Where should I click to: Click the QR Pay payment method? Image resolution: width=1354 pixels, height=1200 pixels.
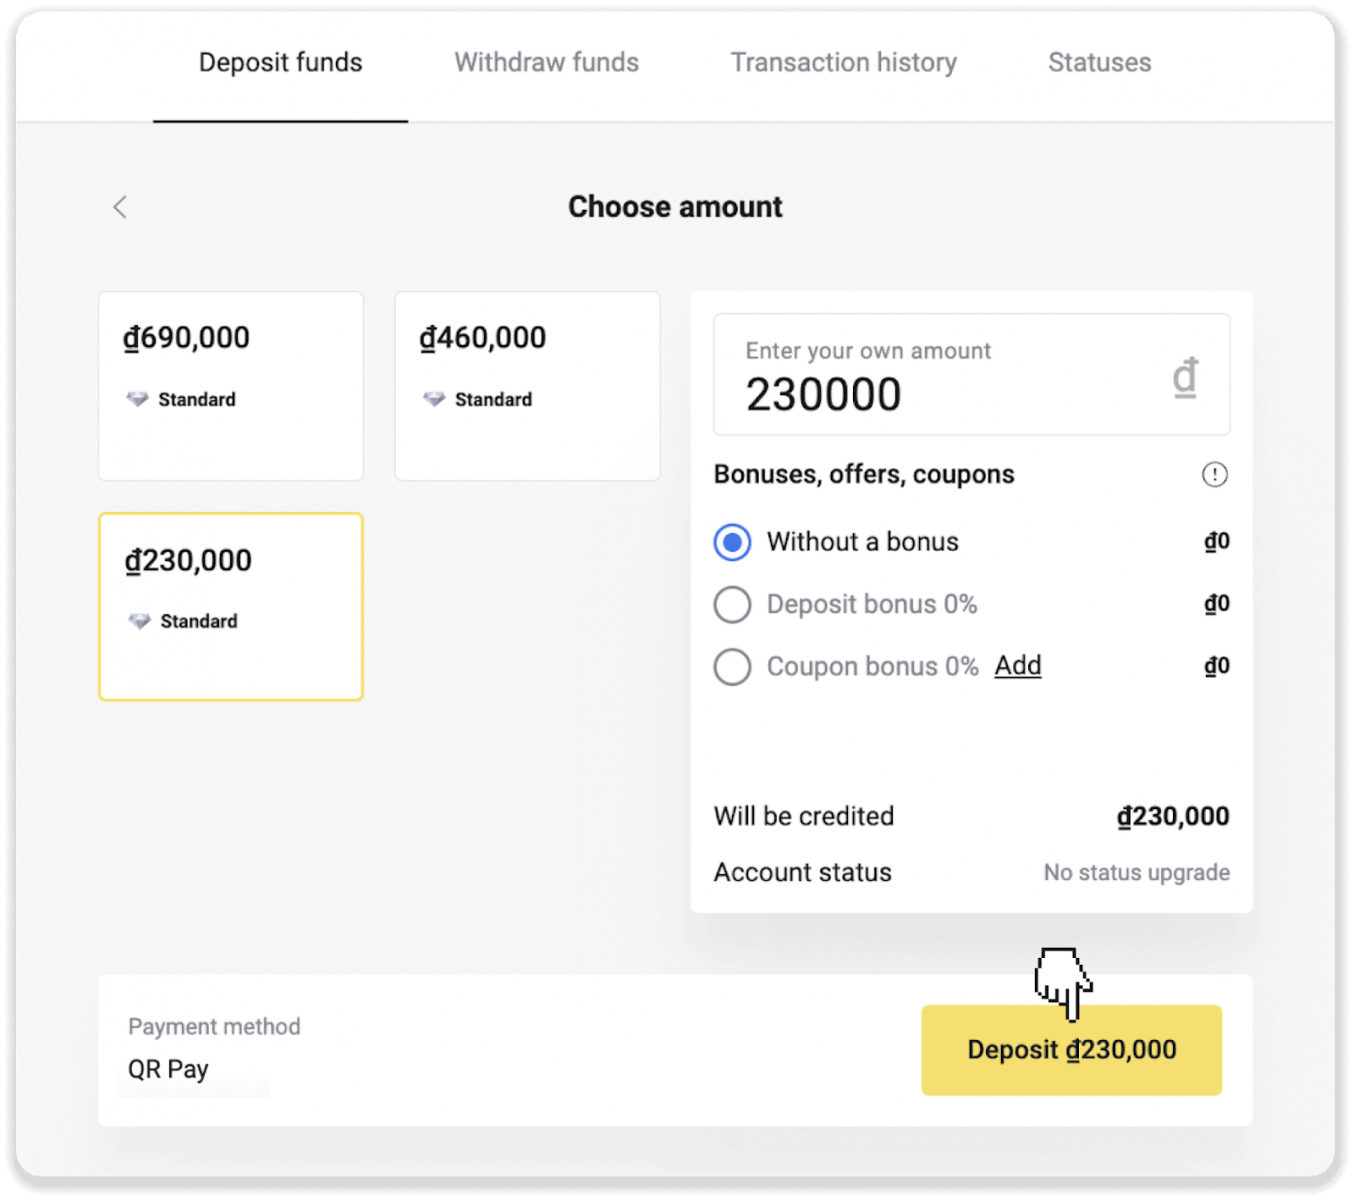(x=168, y=1069)
